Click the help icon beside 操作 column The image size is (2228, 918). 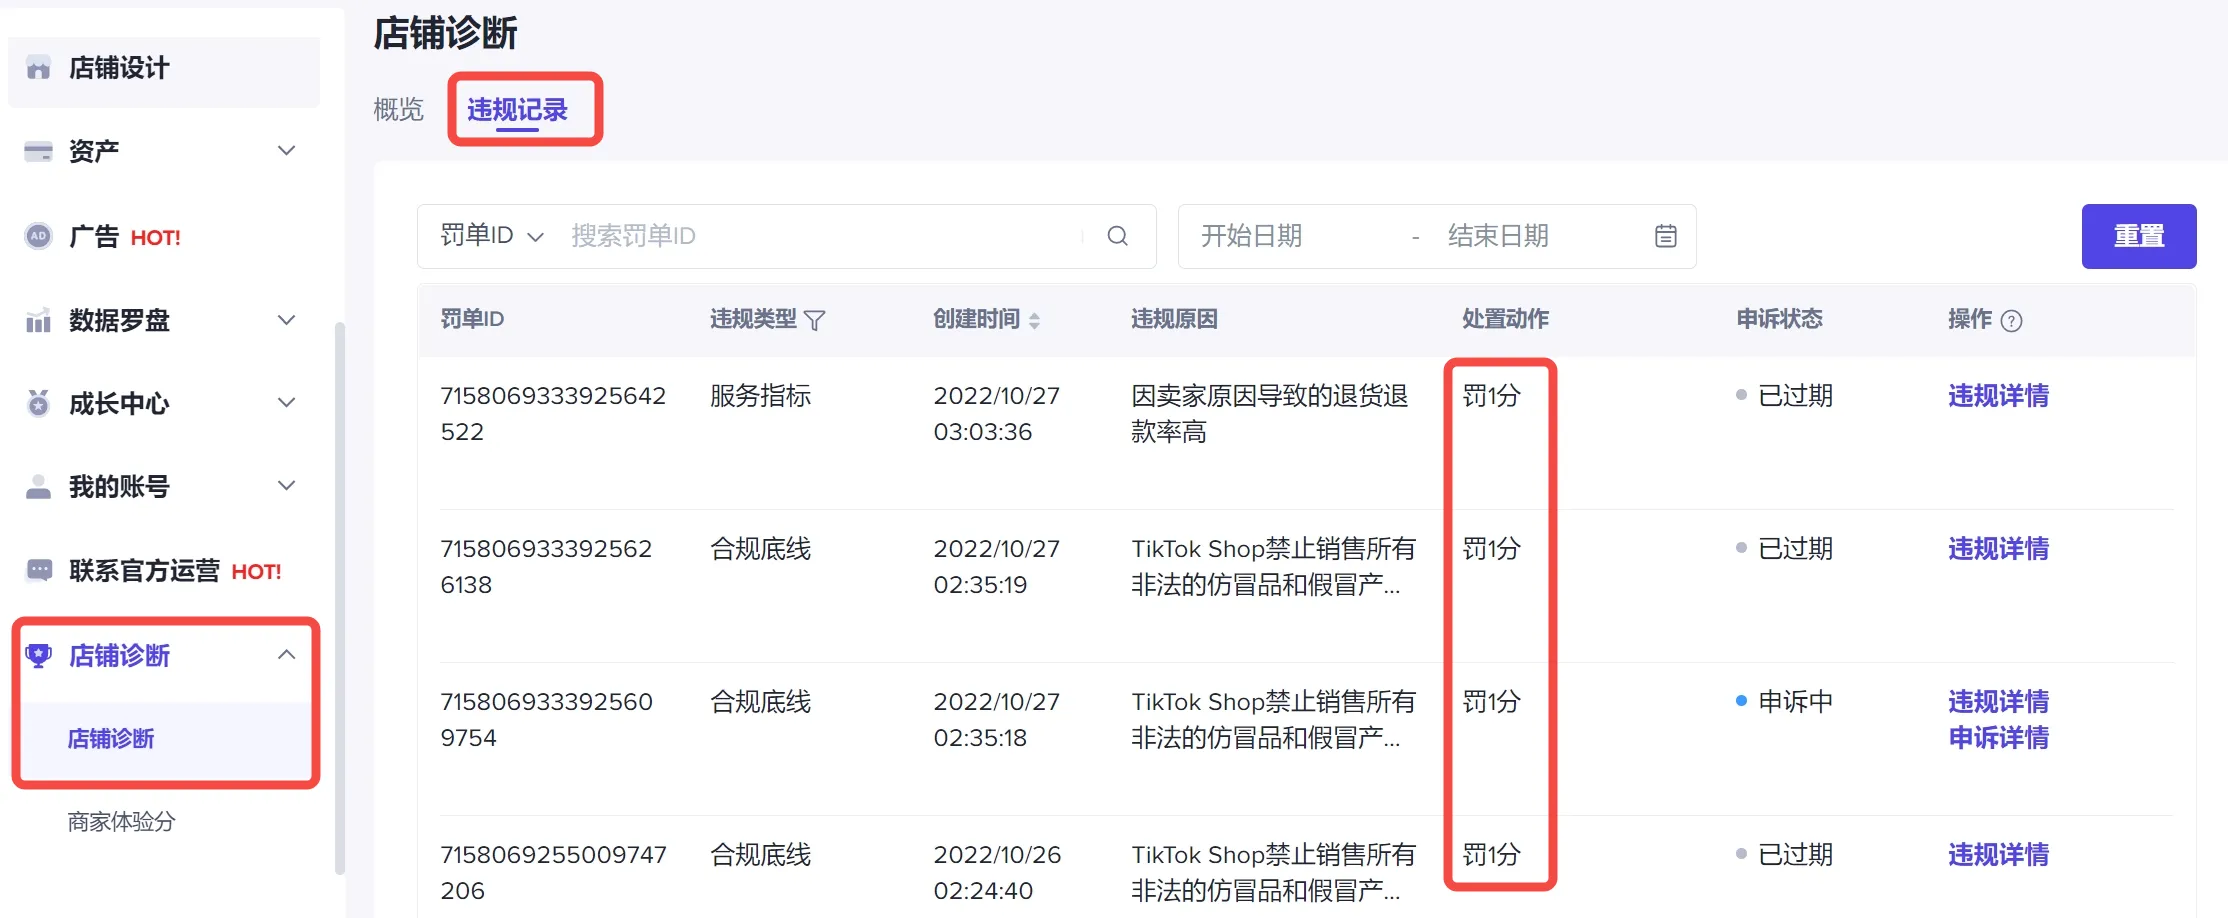click(2012, 320)
